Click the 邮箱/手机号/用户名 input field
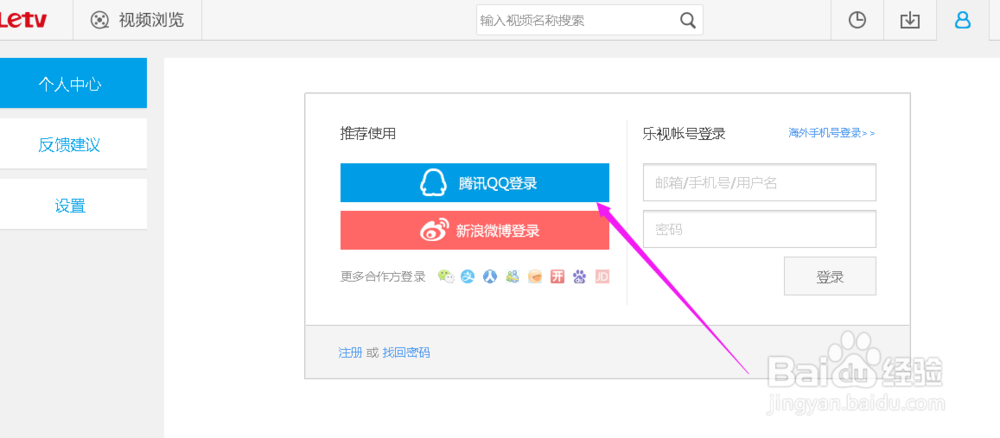This screenshot has width=1000, height=438. tap(760, 182)
